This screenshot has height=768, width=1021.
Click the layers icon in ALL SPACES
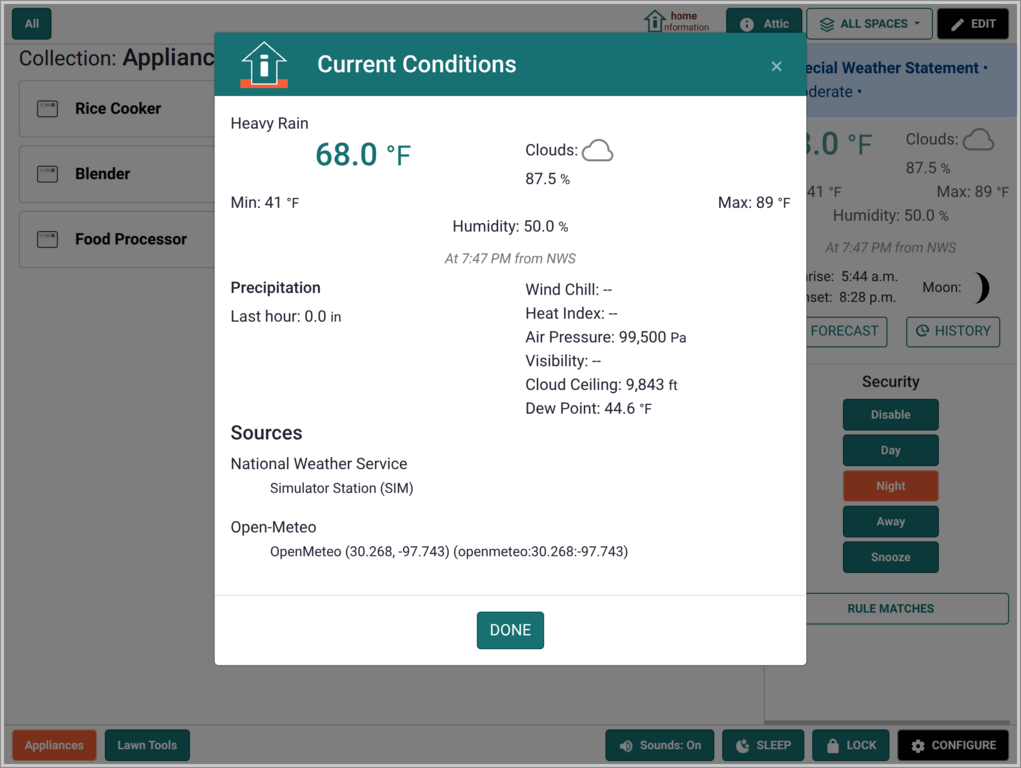(826, 25)
